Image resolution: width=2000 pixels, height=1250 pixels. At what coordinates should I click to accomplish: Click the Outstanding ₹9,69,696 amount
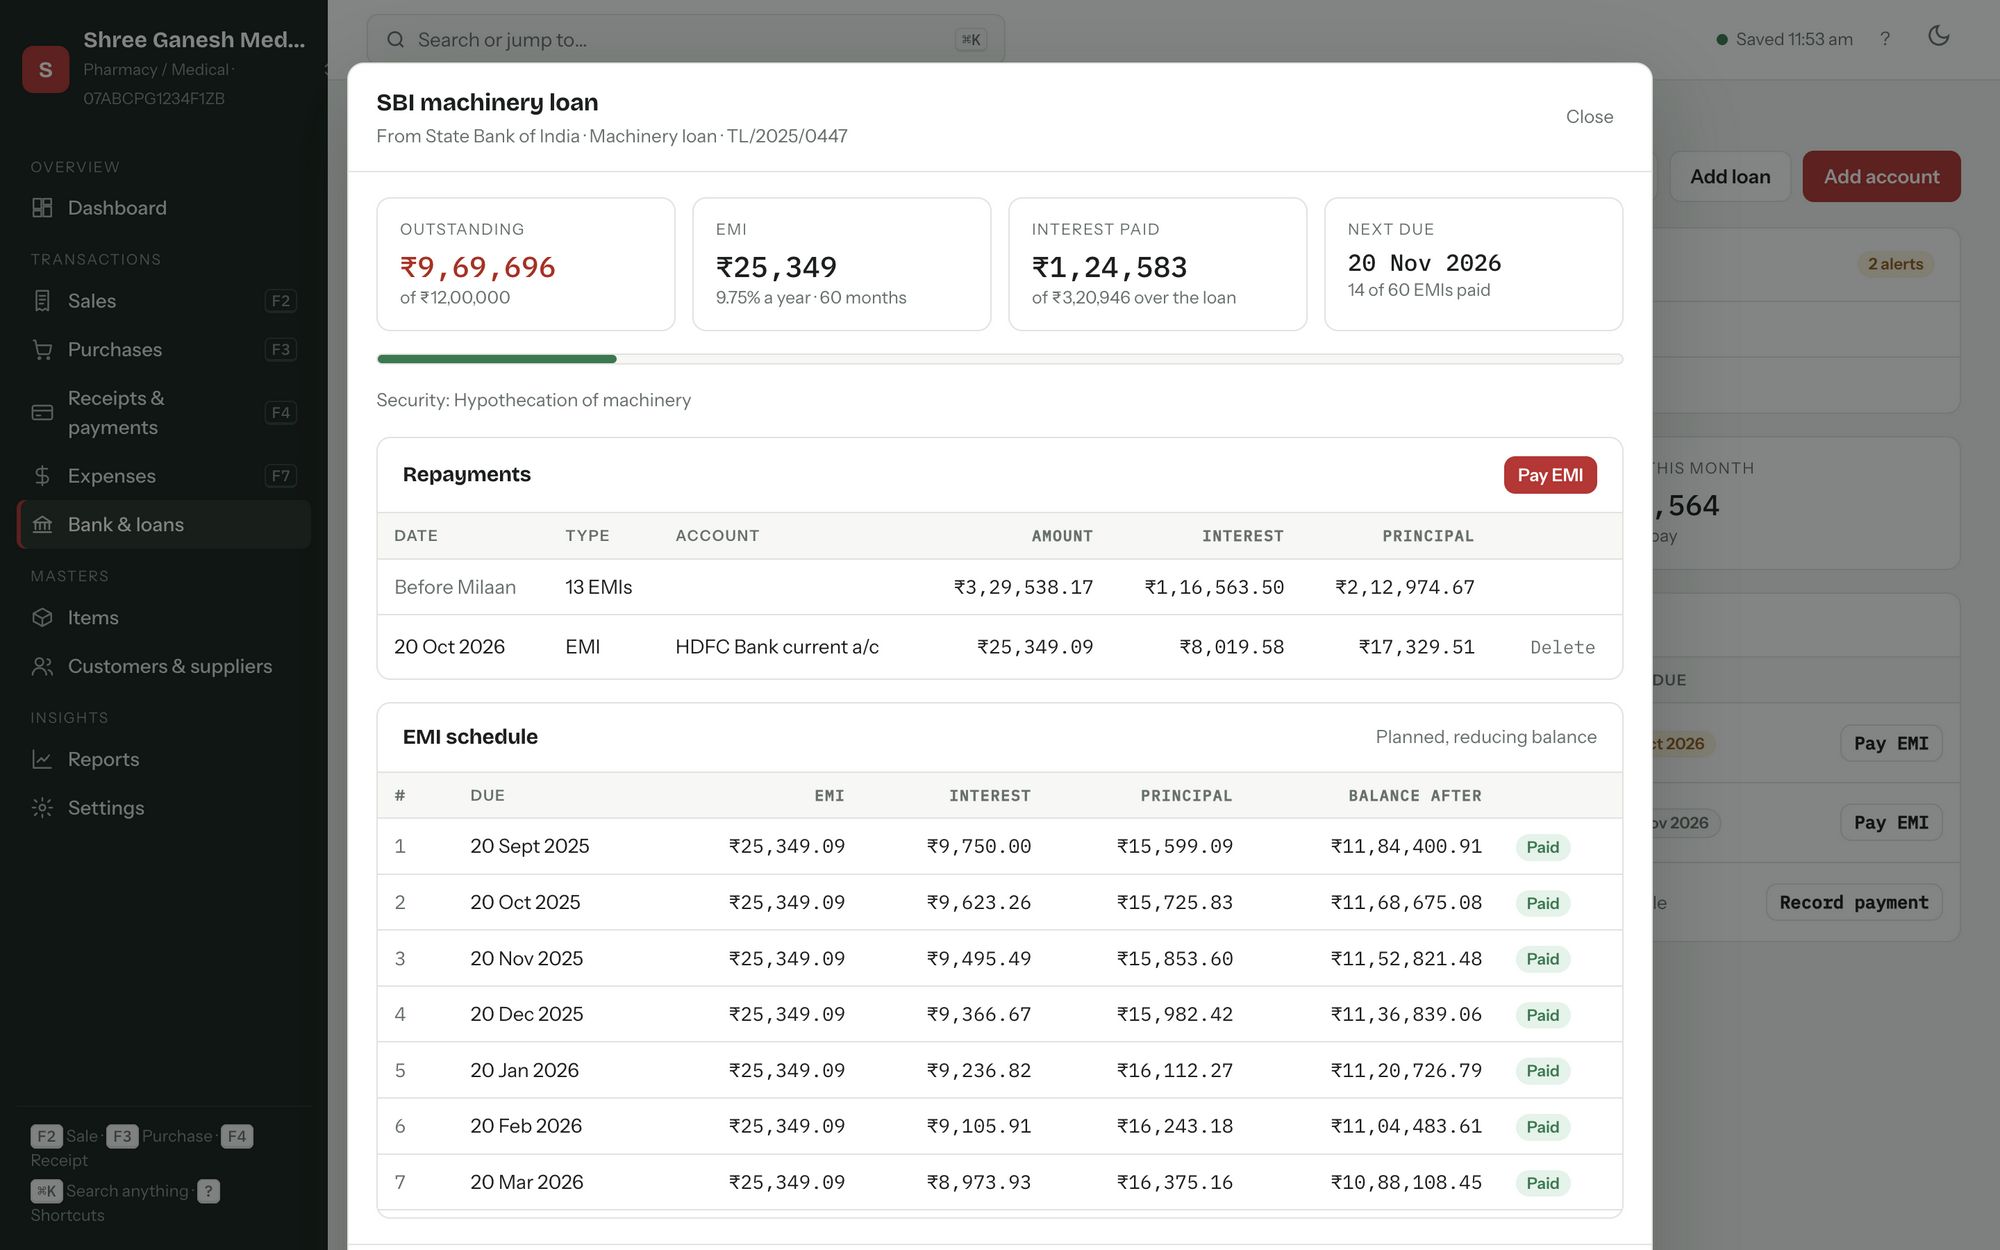pyautogui.click(x=478, y=268)
